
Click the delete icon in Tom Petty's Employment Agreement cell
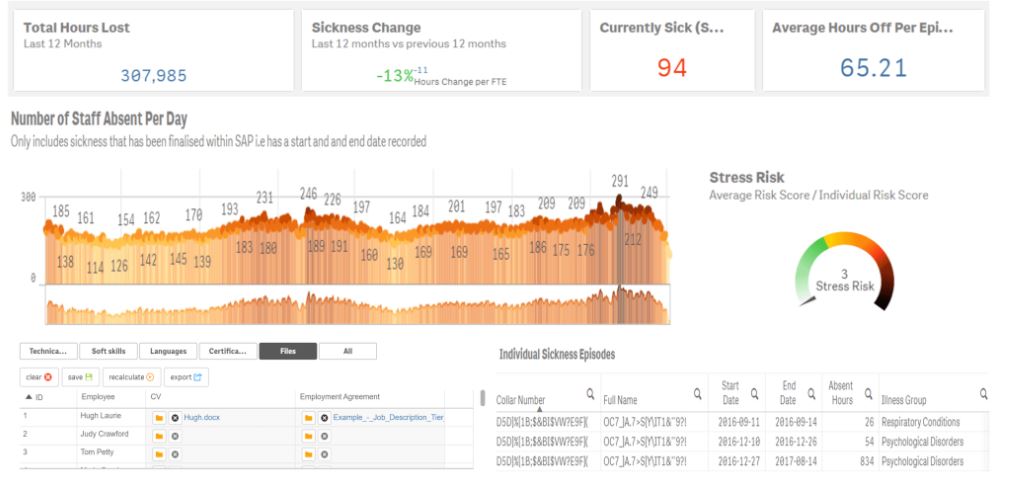click(x=324, y=455)
